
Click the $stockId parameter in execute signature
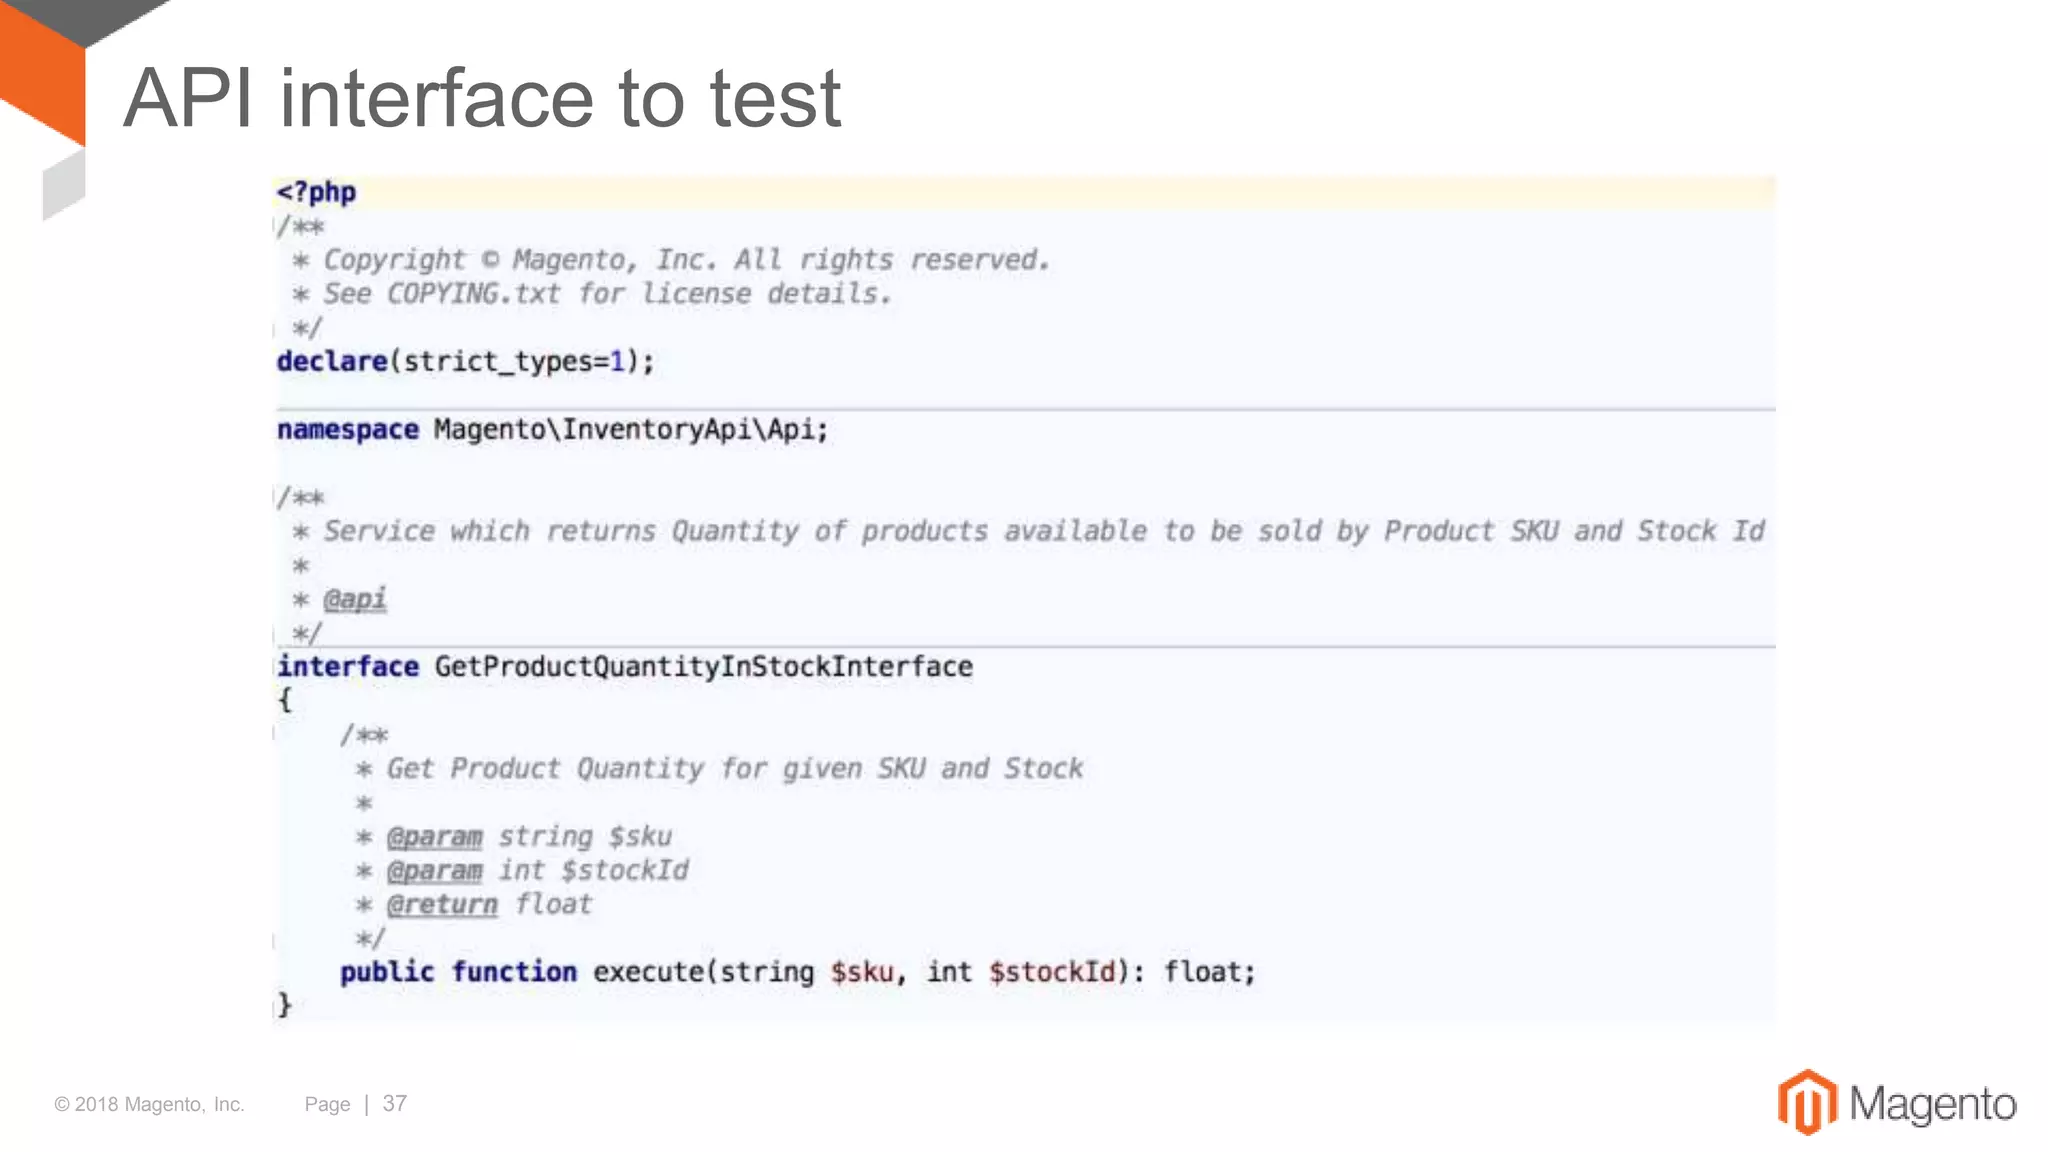[1052, 972]
